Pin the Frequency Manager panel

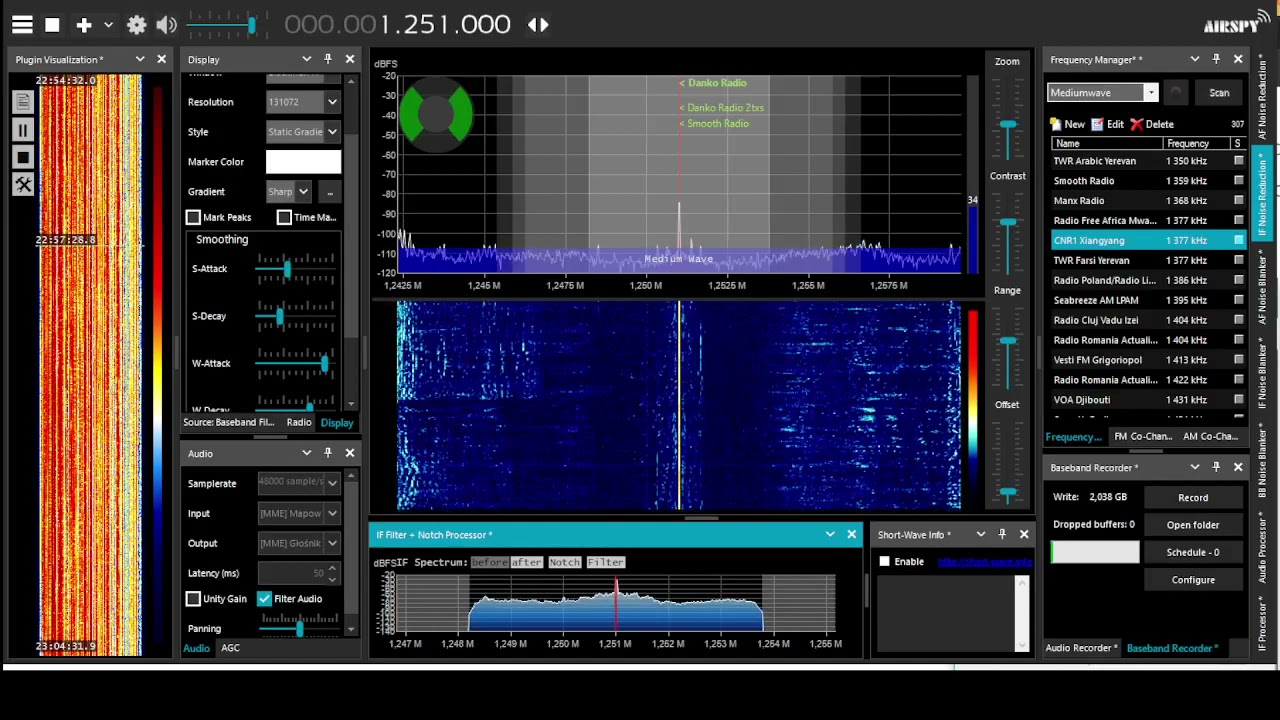pyautogui.click(x=1216, y=59)
